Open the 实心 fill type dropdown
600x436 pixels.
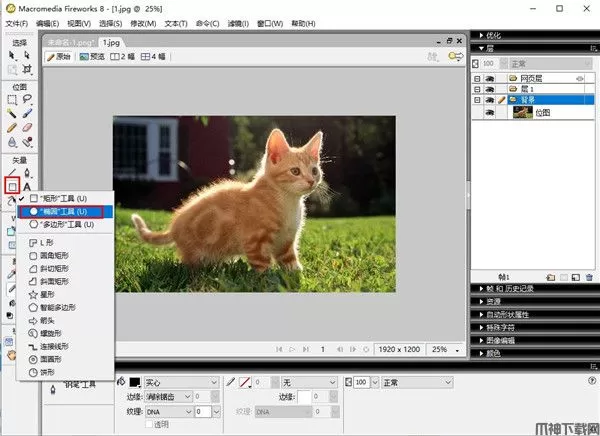180,382
